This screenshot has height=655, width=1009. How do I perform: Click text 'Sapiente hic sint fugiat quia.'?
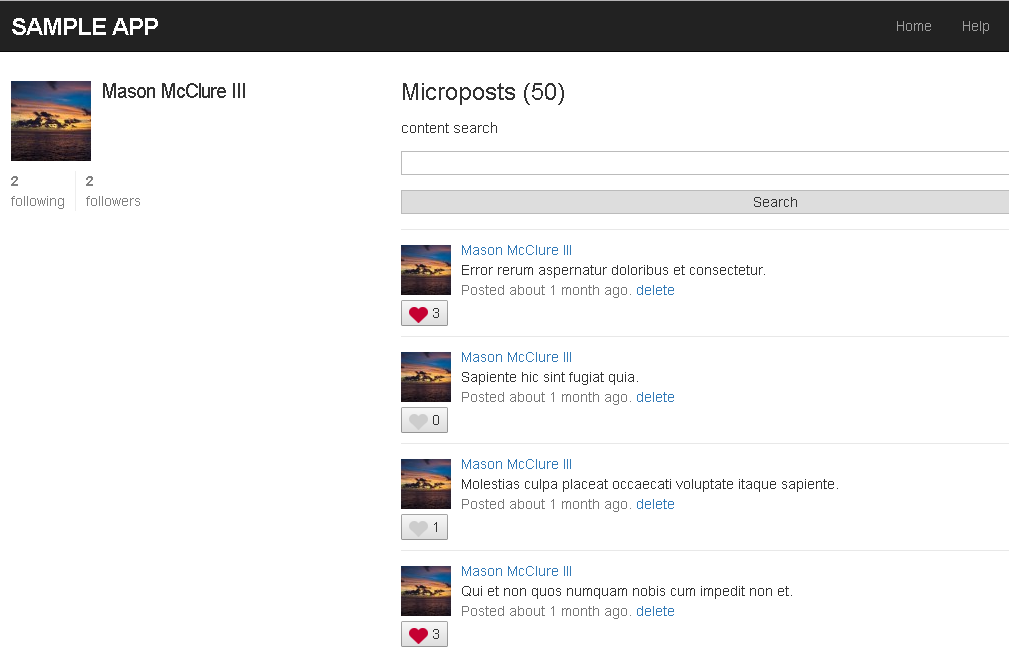click(550, 377)
